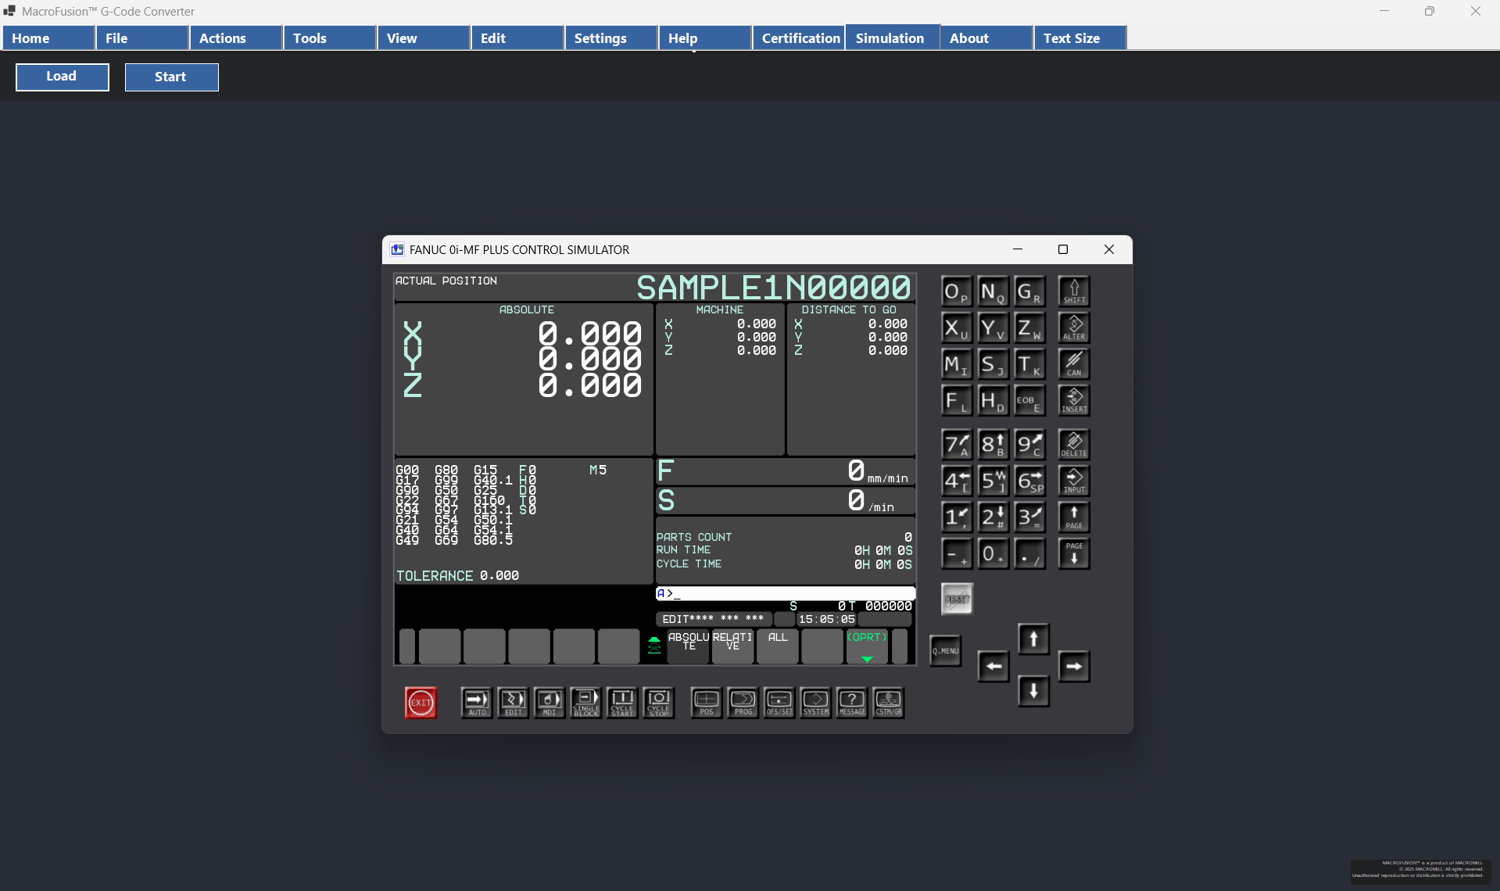
Task: Open the OFS/SET screen key
Action: click(779, 702)
